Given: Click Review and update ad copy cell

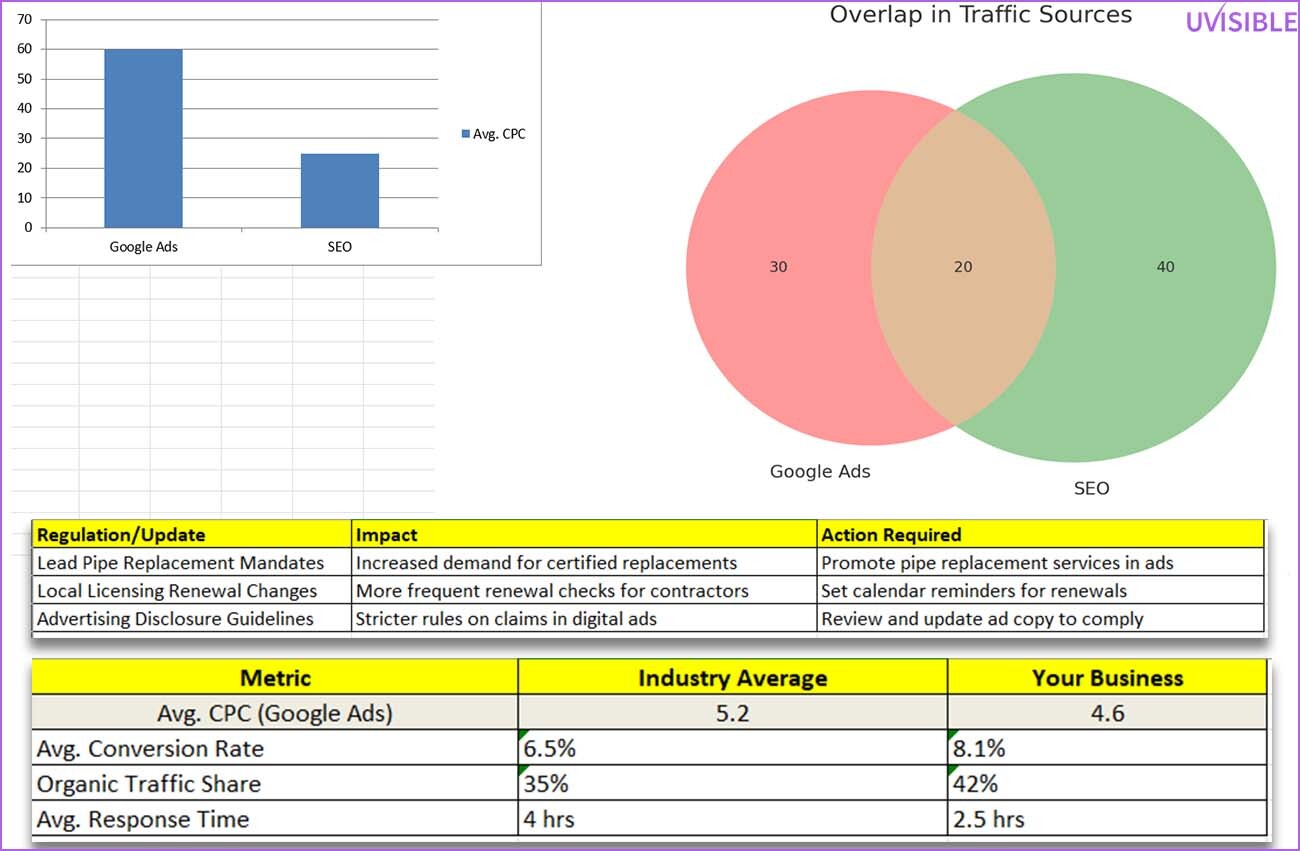Looking at the screenshot, I should tap(1041, 618).
